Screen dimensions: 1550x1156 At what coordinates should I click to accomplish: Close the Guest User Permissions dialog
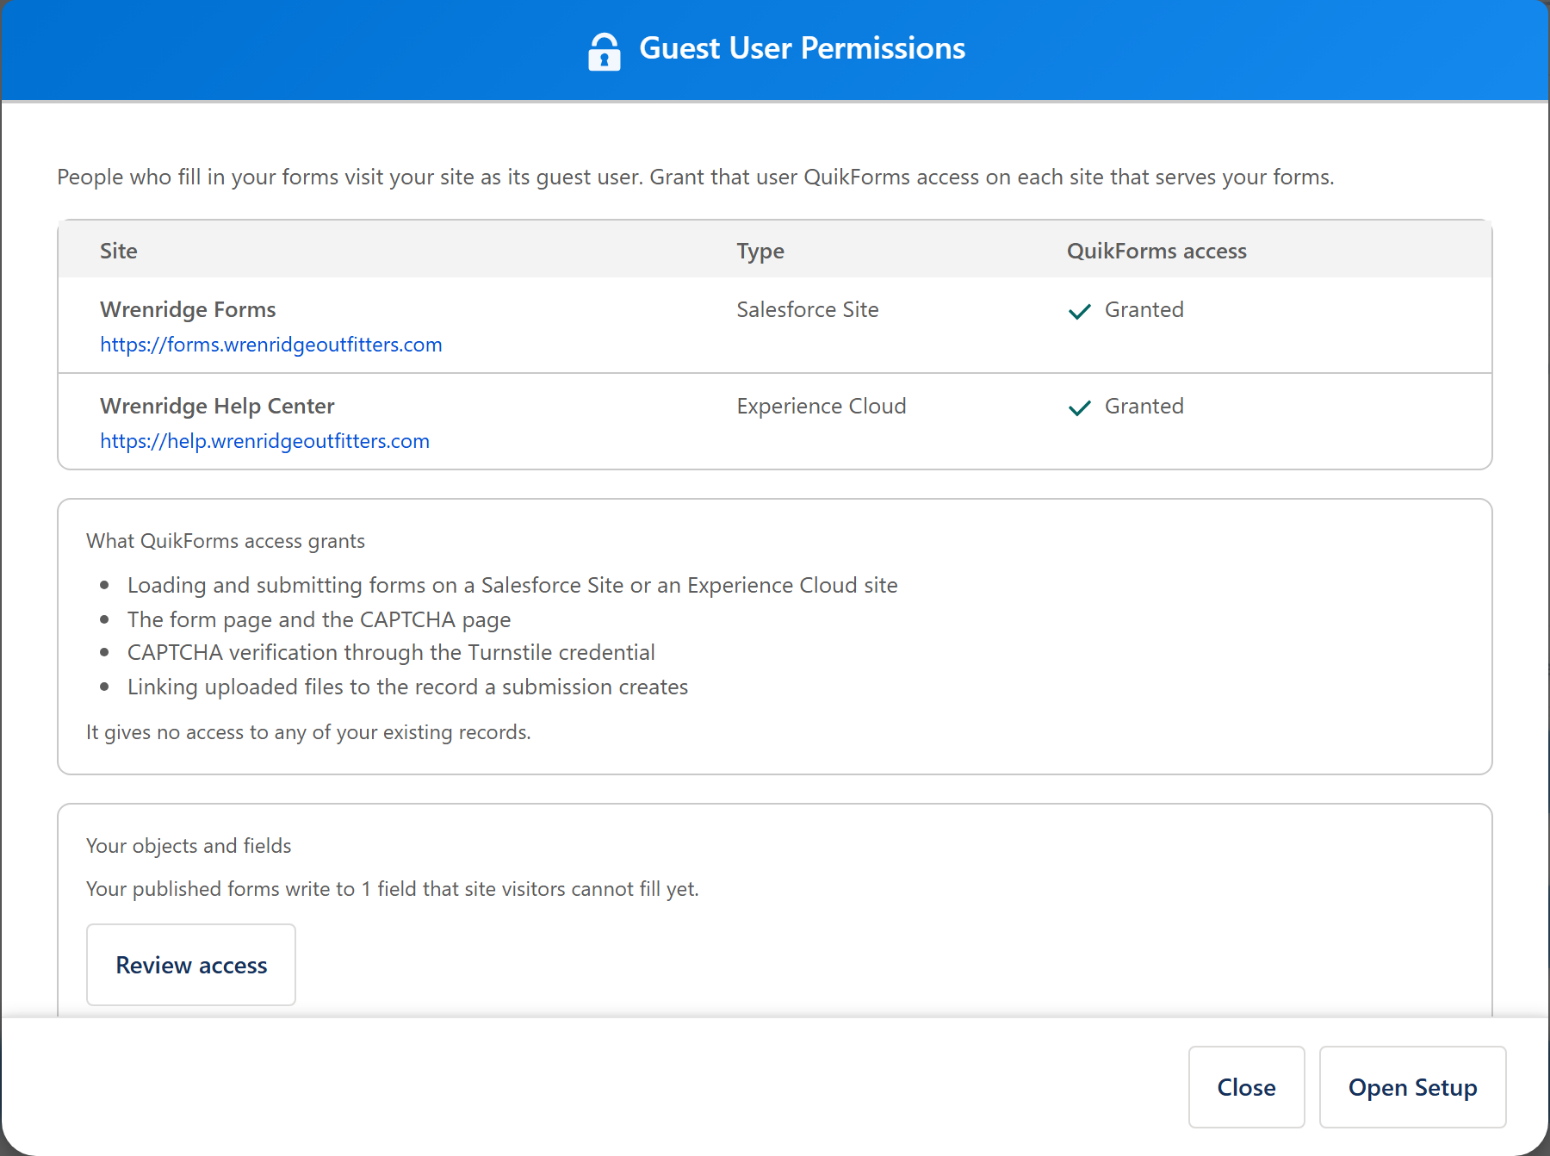click(1246, 1087)
